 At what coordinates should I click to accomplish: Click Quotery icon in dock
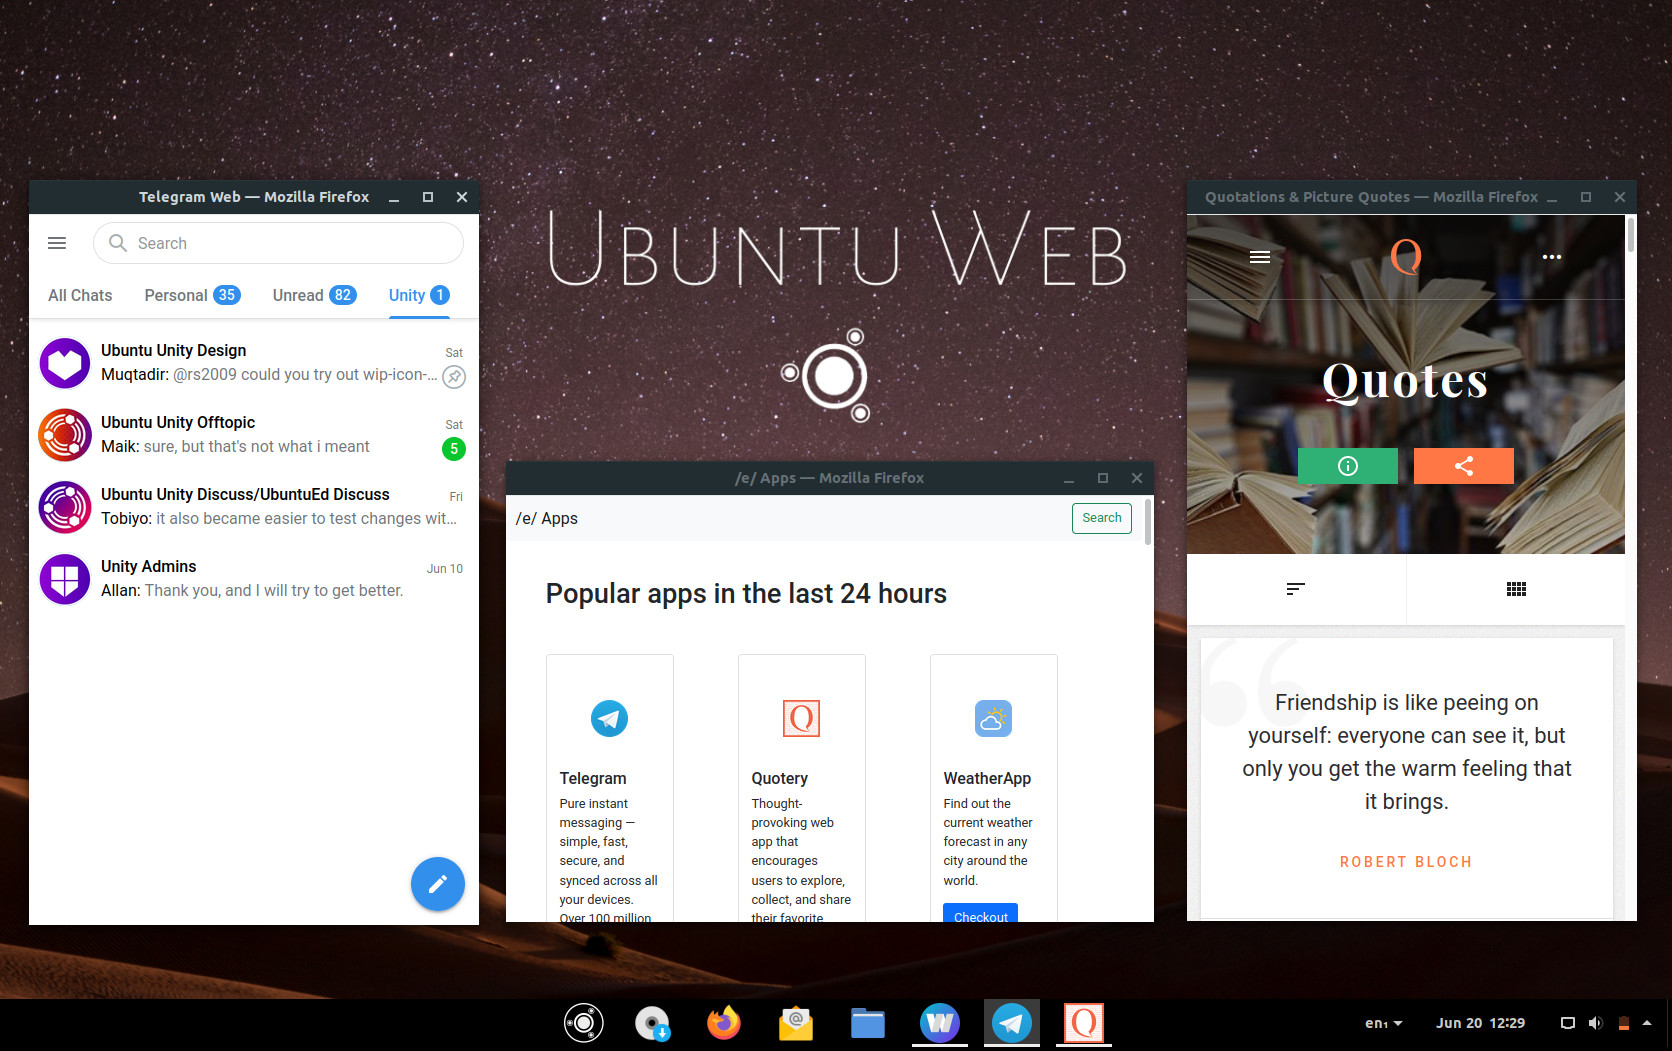(x=1084, y=1023)
